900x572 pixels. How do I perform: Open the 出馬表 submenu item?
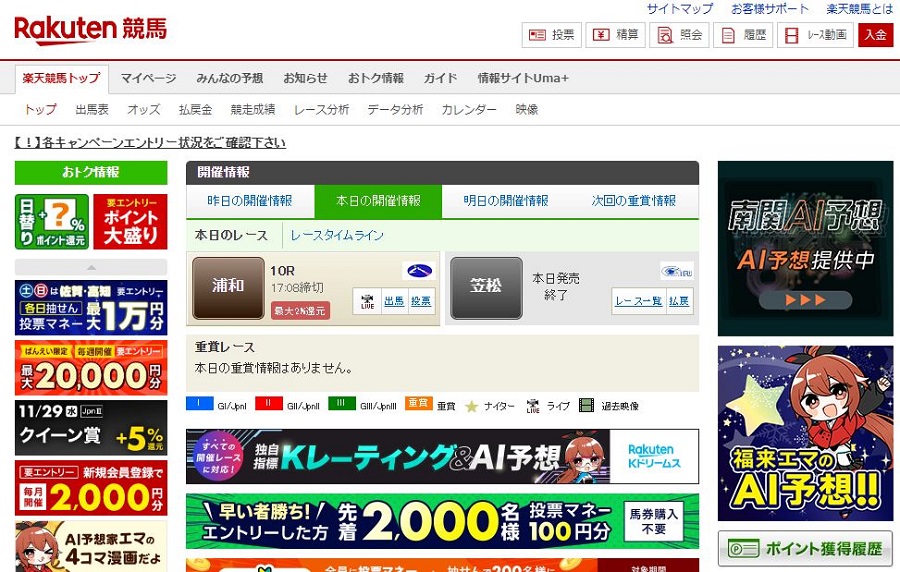(x=92, y=109)
